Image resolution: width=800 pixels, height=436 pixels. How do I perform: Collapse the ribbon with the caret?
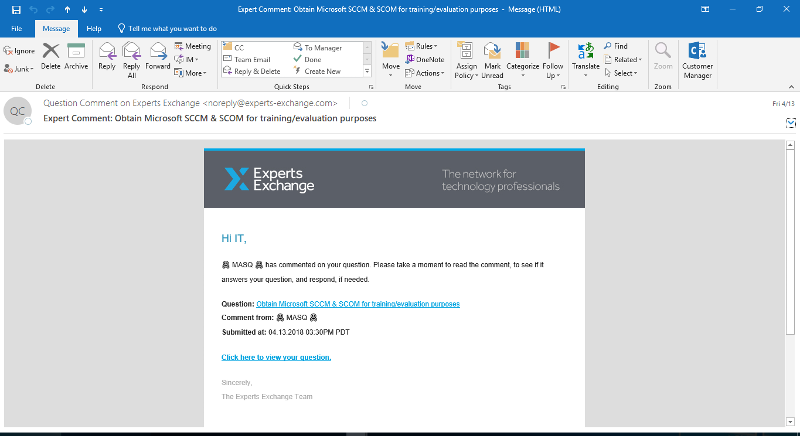click(x=791, y=87)
